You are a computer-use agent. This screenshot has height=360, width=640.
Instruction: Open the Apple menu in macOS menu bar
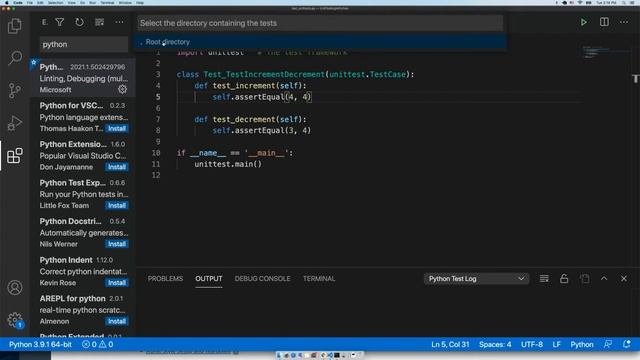(x=7, y=2)
